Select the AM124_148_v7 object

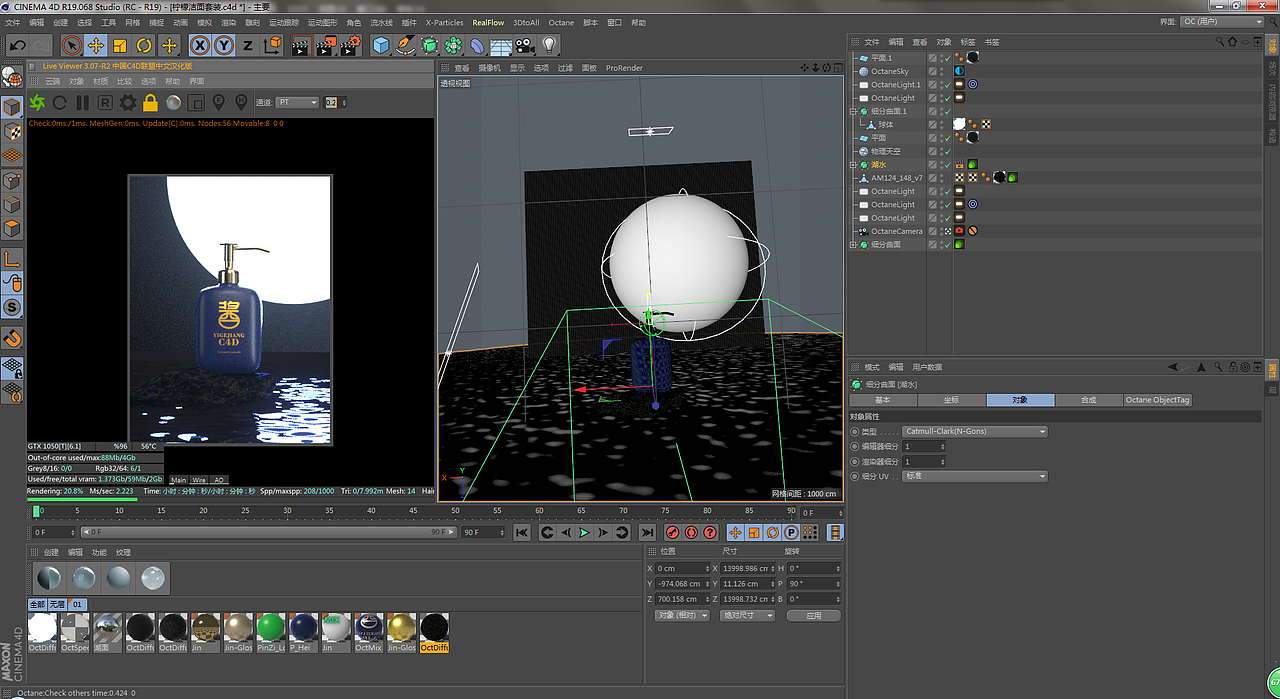896,178
